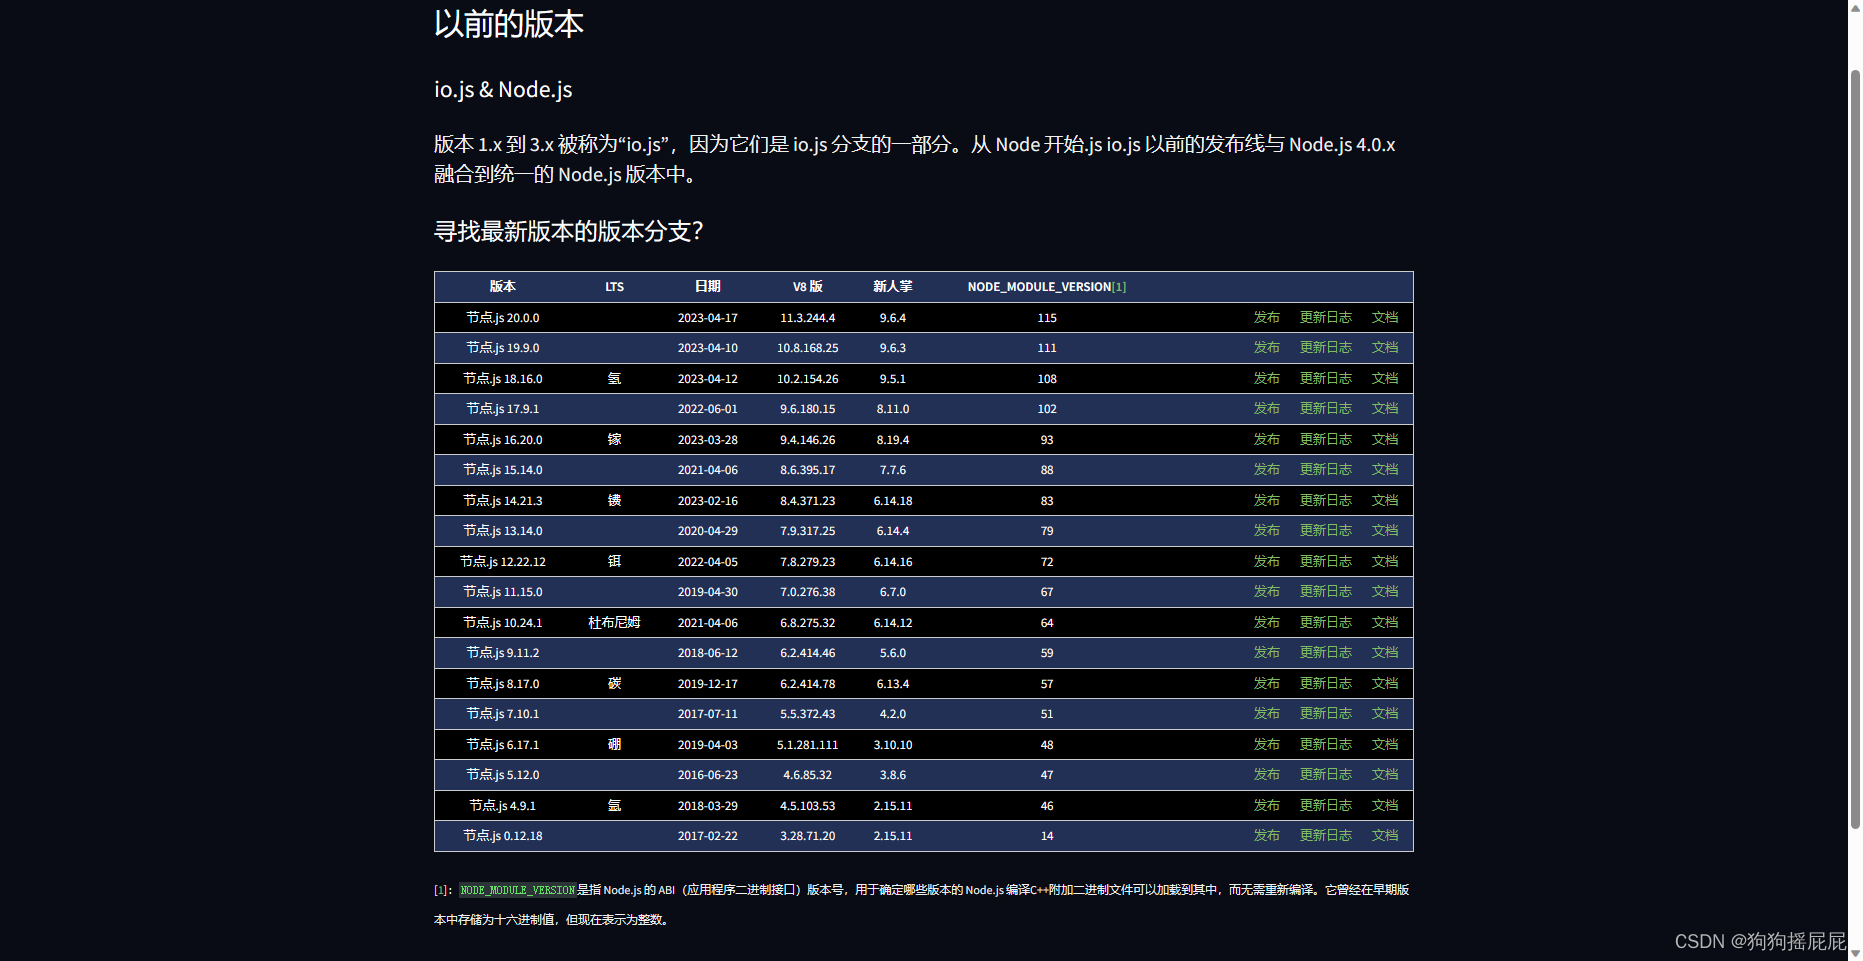Click the 日期 column header
Image resolution: width=1863 pixels, height=961 pixels.
coord(707,287)
